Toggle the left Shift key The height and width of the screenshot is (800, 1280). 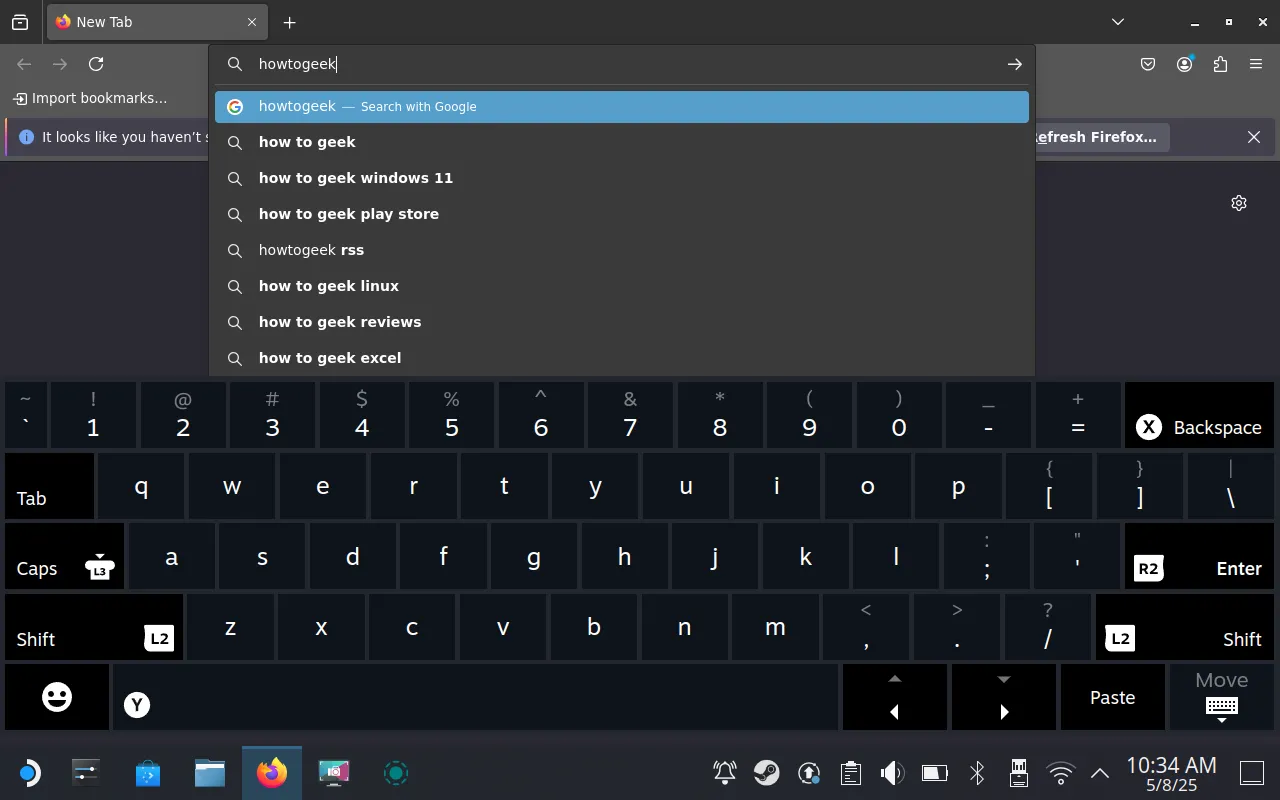(36, 639)
